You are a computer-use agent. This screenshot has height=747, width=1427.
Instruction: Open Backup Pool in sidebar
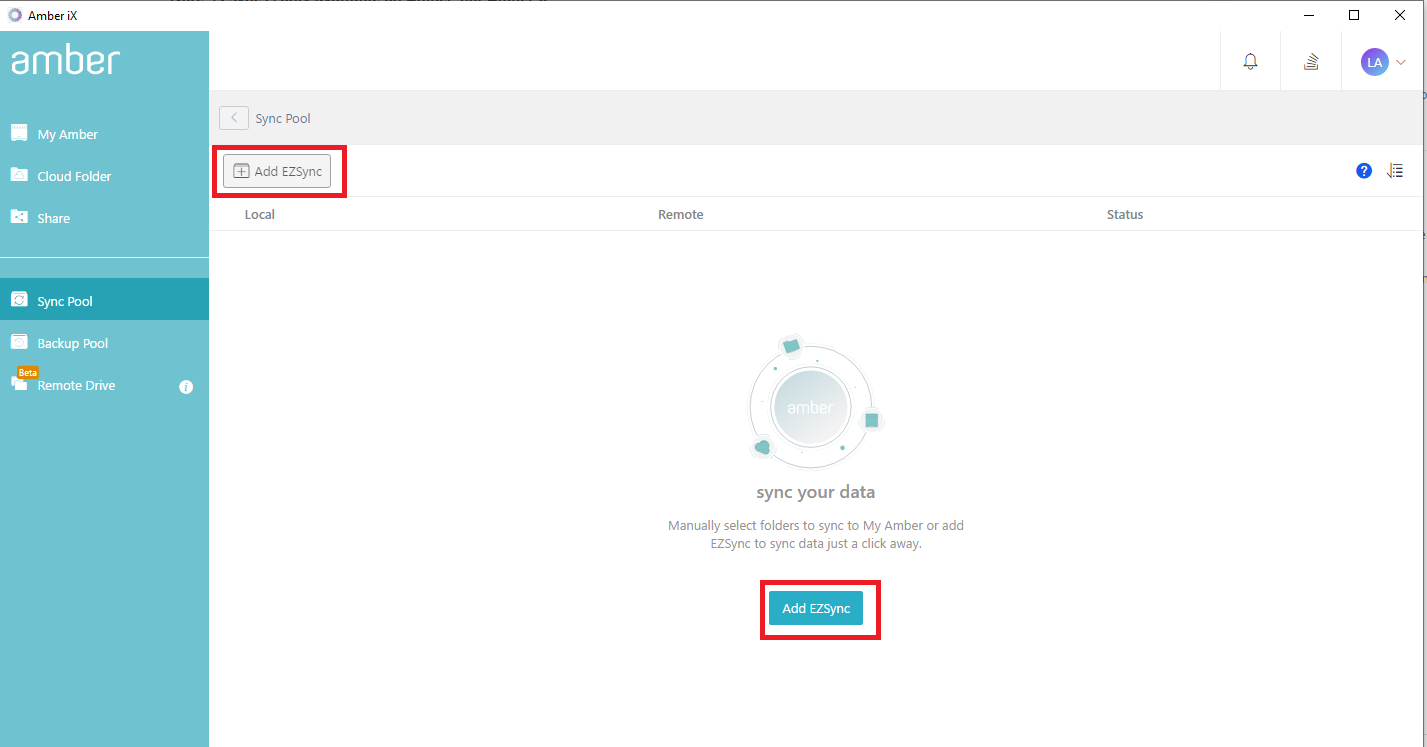(104, 343)
